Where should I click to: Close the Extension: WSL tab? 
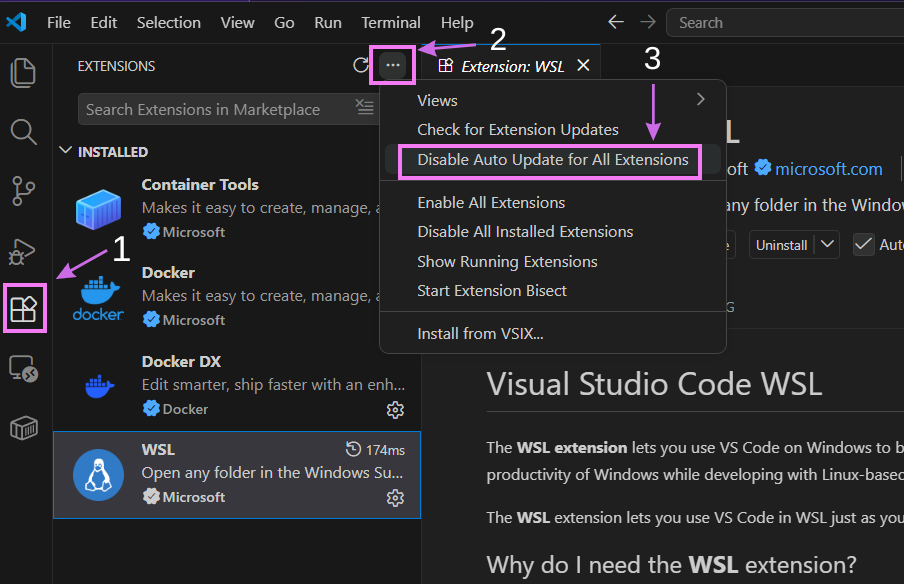583,65
